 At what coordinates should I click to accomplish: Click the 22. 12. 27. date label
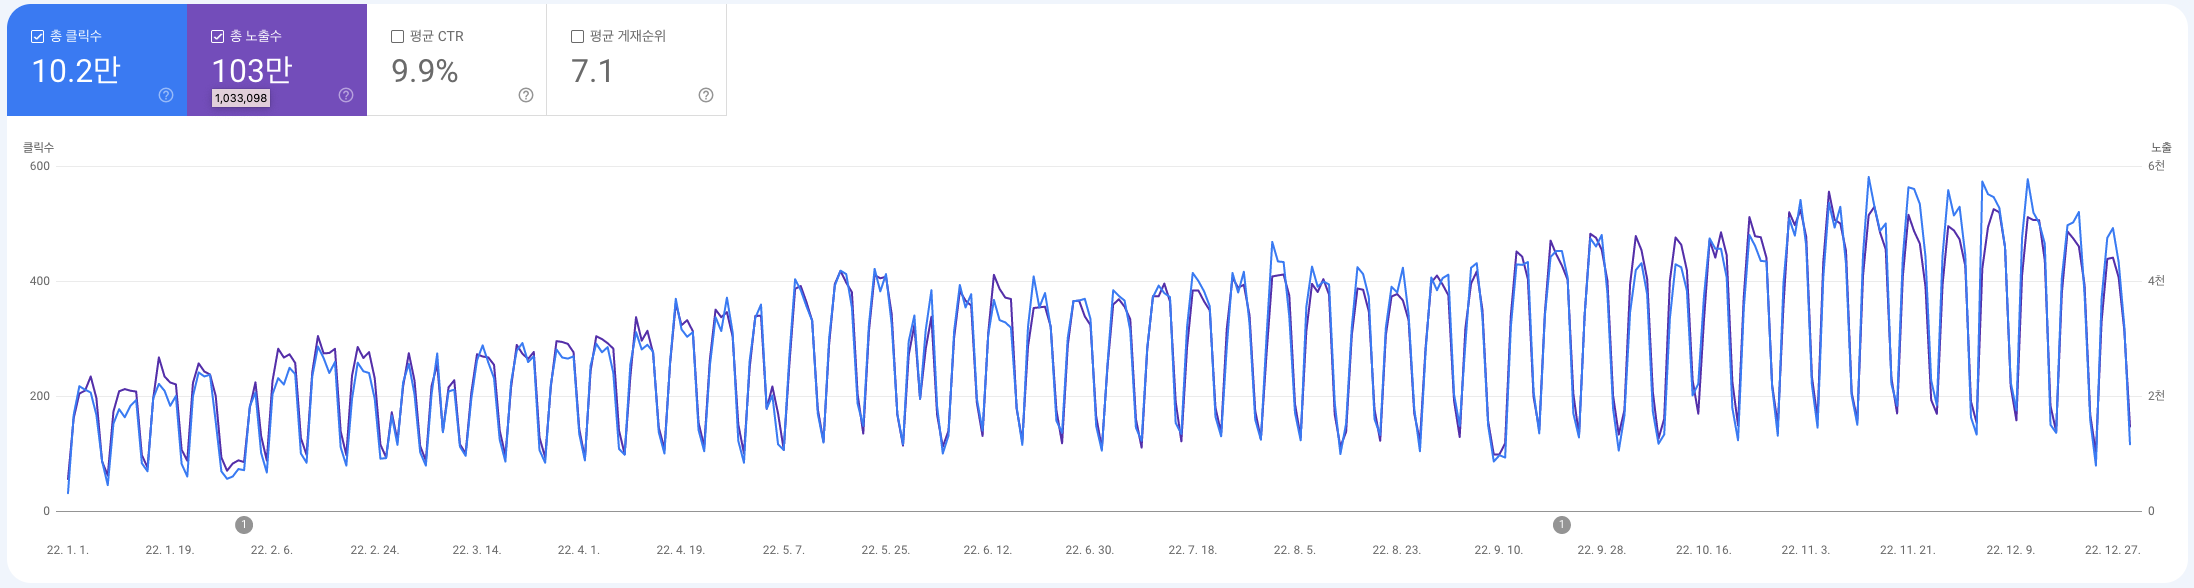tap(2112, 550)
